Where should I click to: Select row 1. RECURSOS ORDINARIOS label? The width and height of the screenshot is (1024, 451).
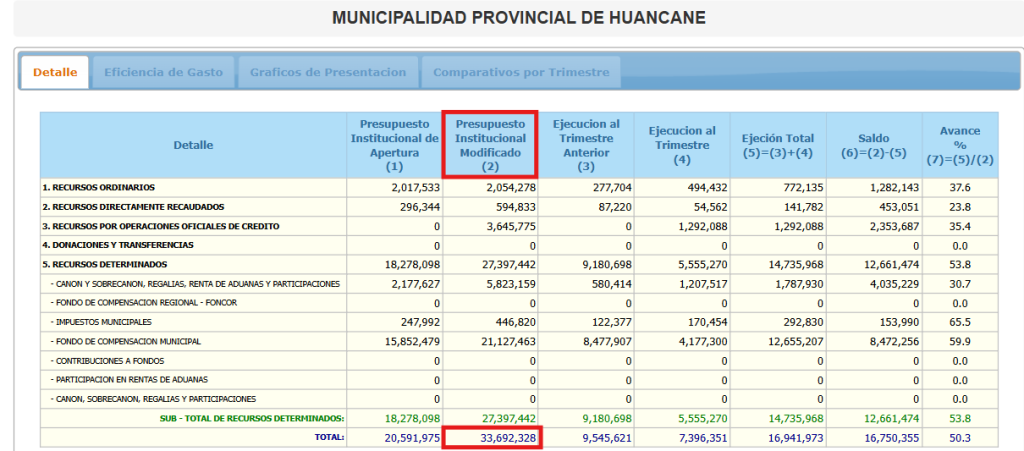coord(100,187)
